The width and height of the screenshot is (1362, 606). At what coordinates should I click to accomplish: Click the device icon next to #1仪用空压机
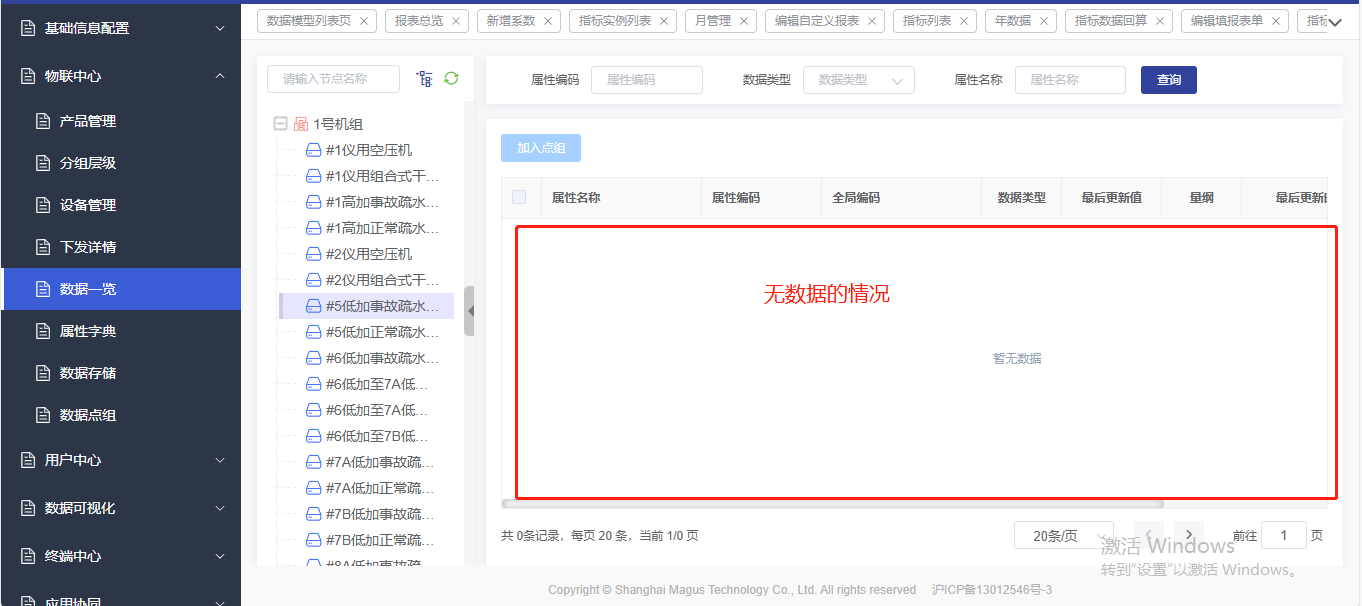point(314,150)
